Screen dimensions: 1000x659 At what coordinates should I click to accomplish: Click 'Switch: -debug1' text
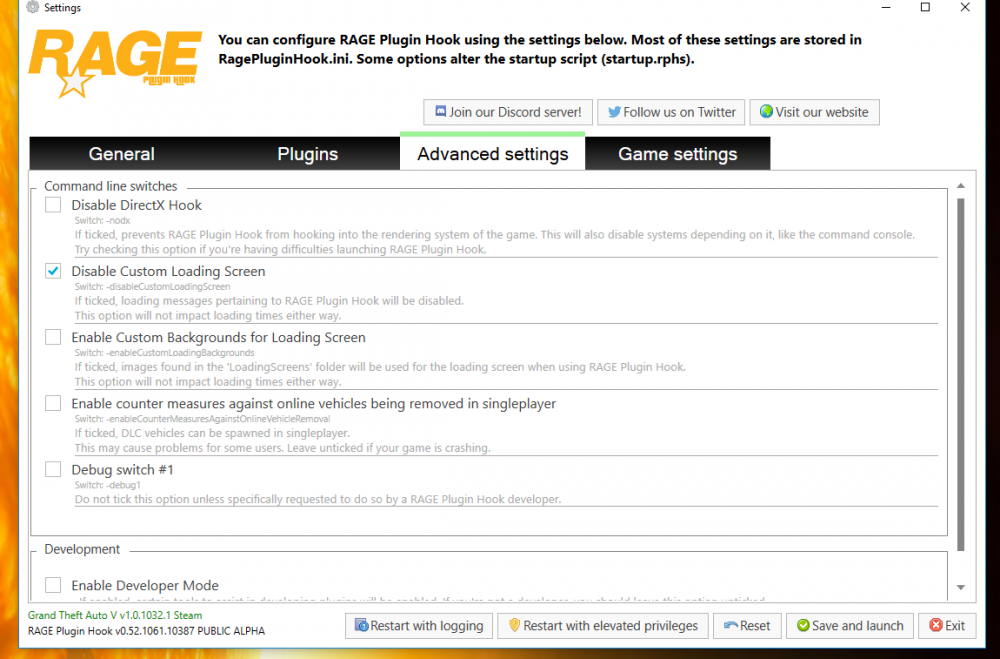click(x=107, y=485)
